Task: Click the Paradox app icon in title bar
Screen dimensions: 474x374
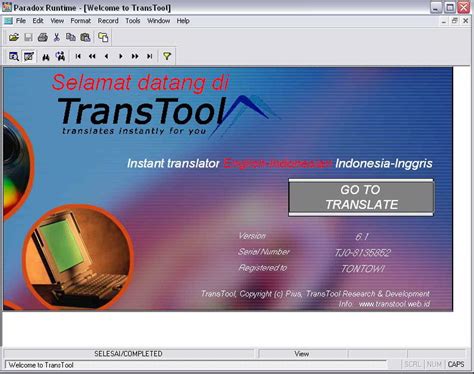Action: click(6, 7)
